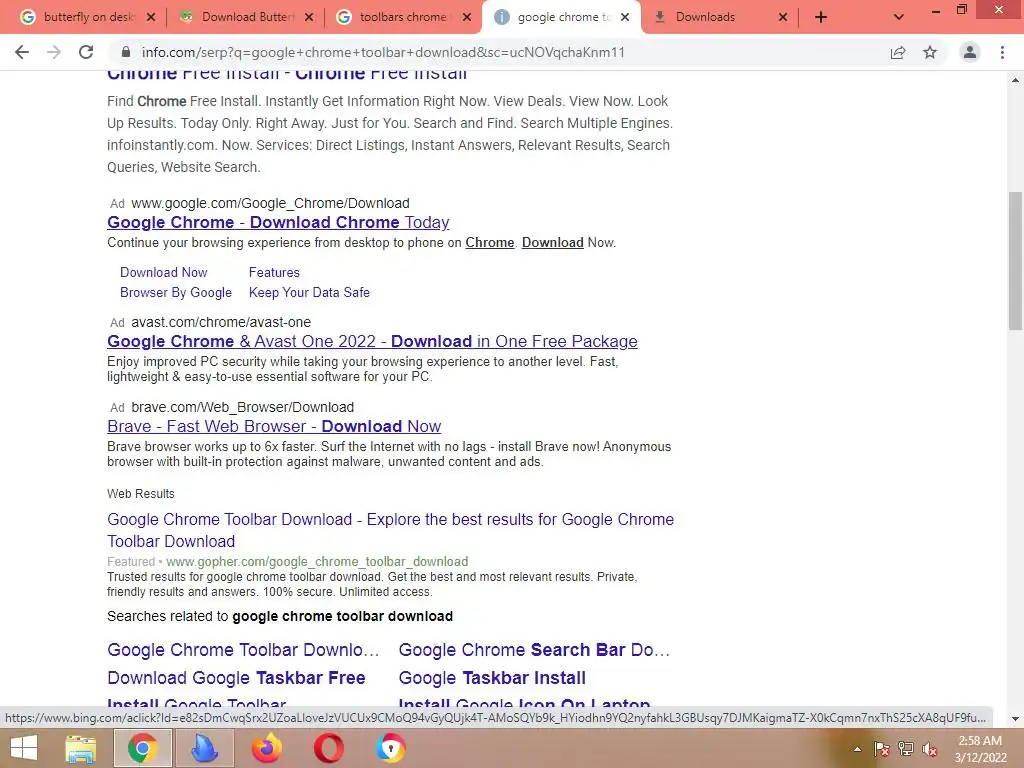Click 'brave.com/Web_Browser/Download' ad URL text
Screen dimensions: 1024x768
242,407
